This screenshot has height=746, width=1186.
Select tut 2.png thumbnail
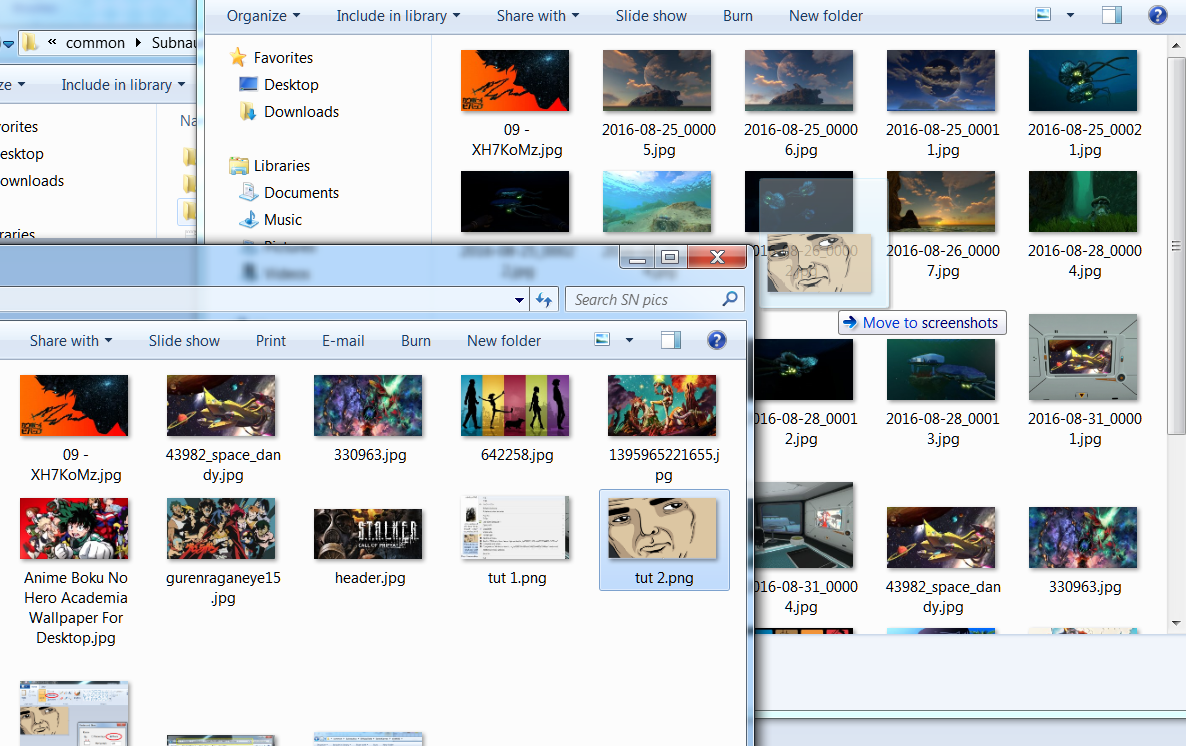coord(663,540)
